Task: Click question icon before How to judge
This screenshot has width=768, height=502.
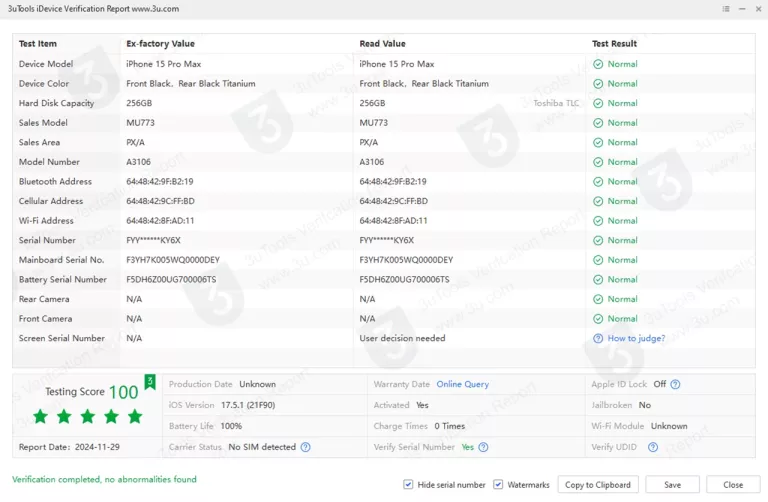Action: [598, 338]
